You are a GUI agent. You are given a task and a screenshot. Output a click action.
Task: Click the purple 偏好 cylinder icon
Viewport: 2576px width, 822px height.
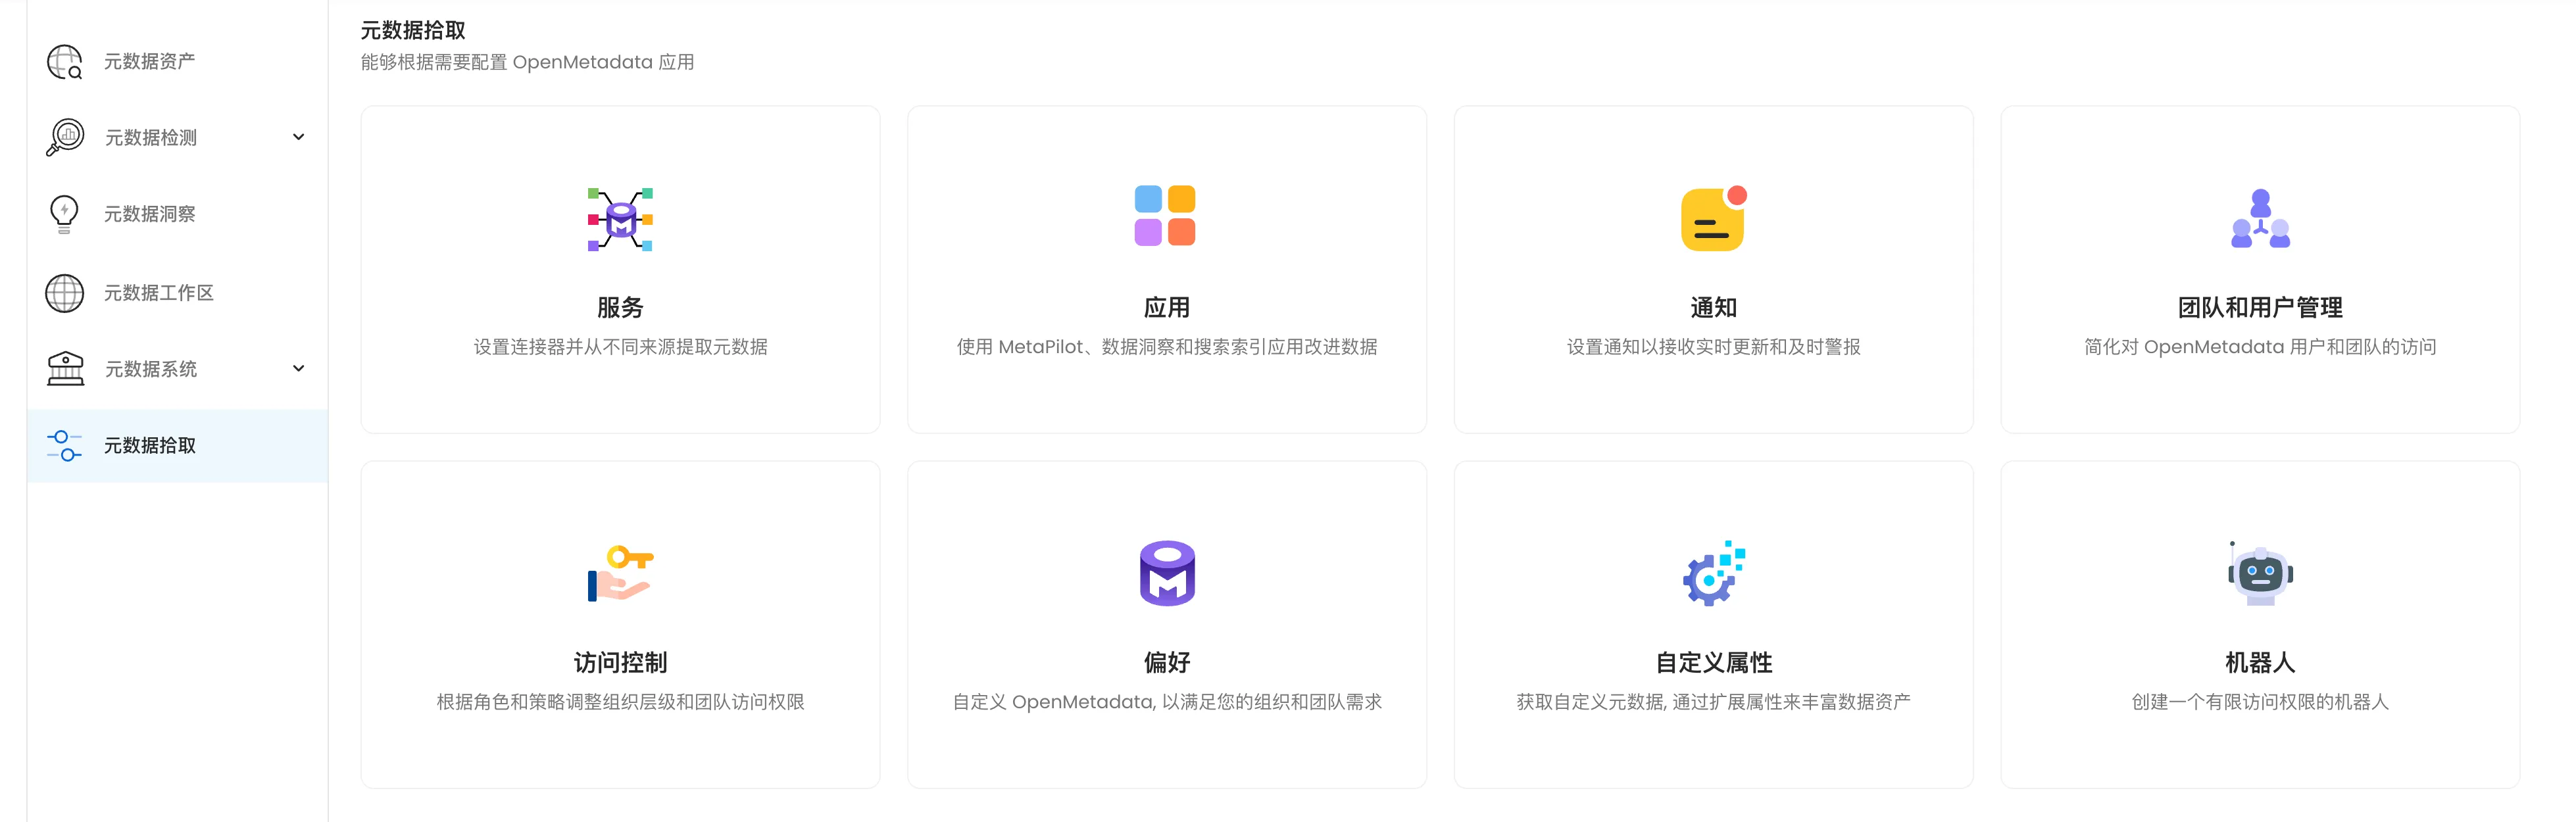tap(1167, 573)
